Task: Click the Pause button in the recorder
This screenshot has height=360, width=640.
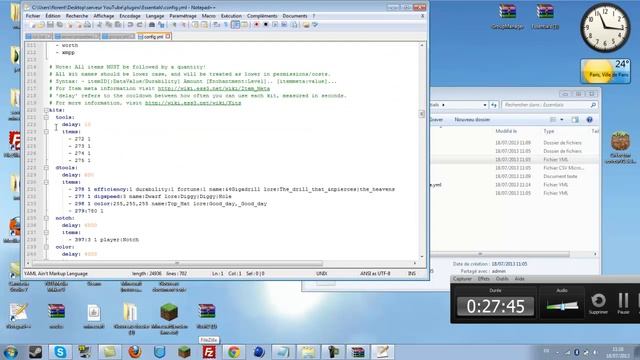Action: (623, 303)
